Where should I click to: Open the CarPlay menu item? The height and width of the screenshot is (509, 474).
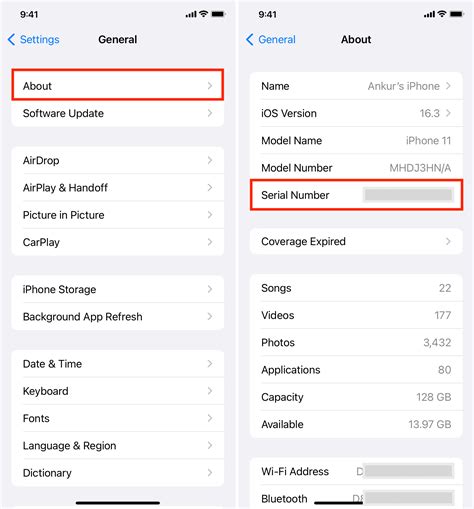click(118, 242)
